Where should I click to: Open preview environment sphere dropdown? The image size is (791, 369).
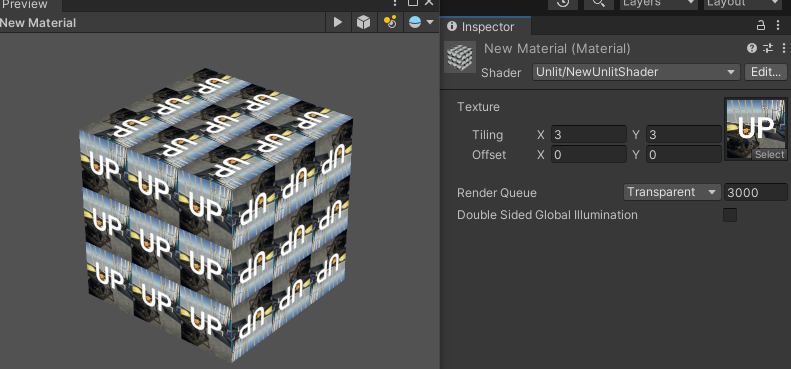point(421,23)
